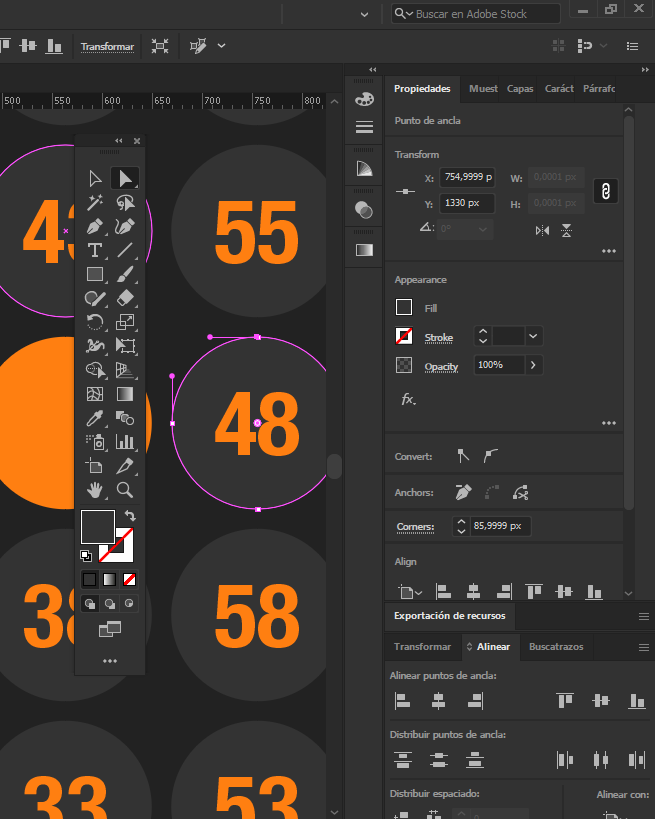
Task: Select the Curvature tool
Action: 125,226
